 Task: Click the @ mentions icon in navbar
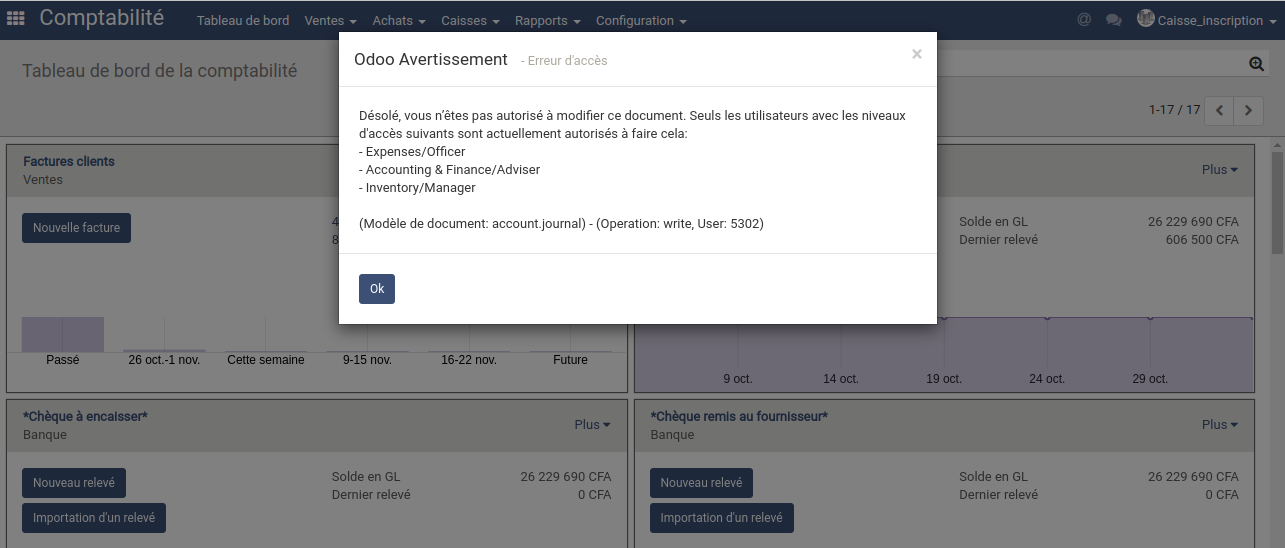click(x=1084, y=20)
